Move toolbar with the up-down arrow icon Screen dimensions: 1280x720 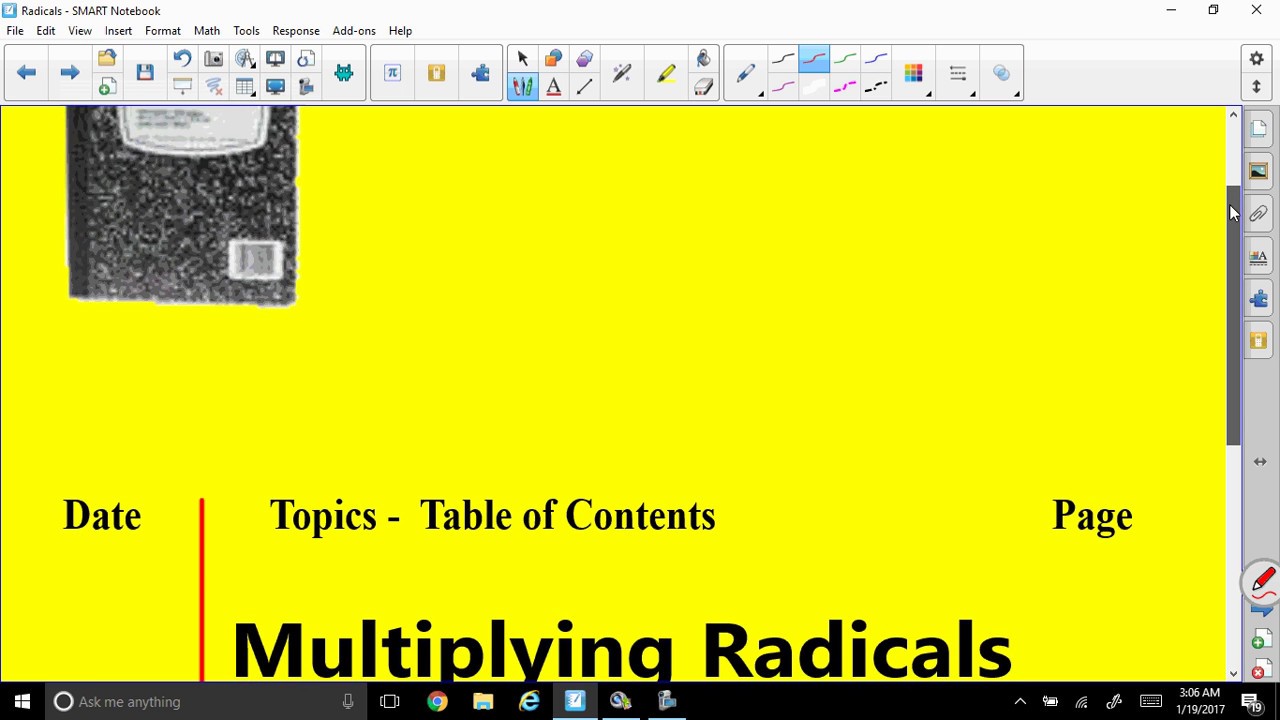coord(1257,87)
